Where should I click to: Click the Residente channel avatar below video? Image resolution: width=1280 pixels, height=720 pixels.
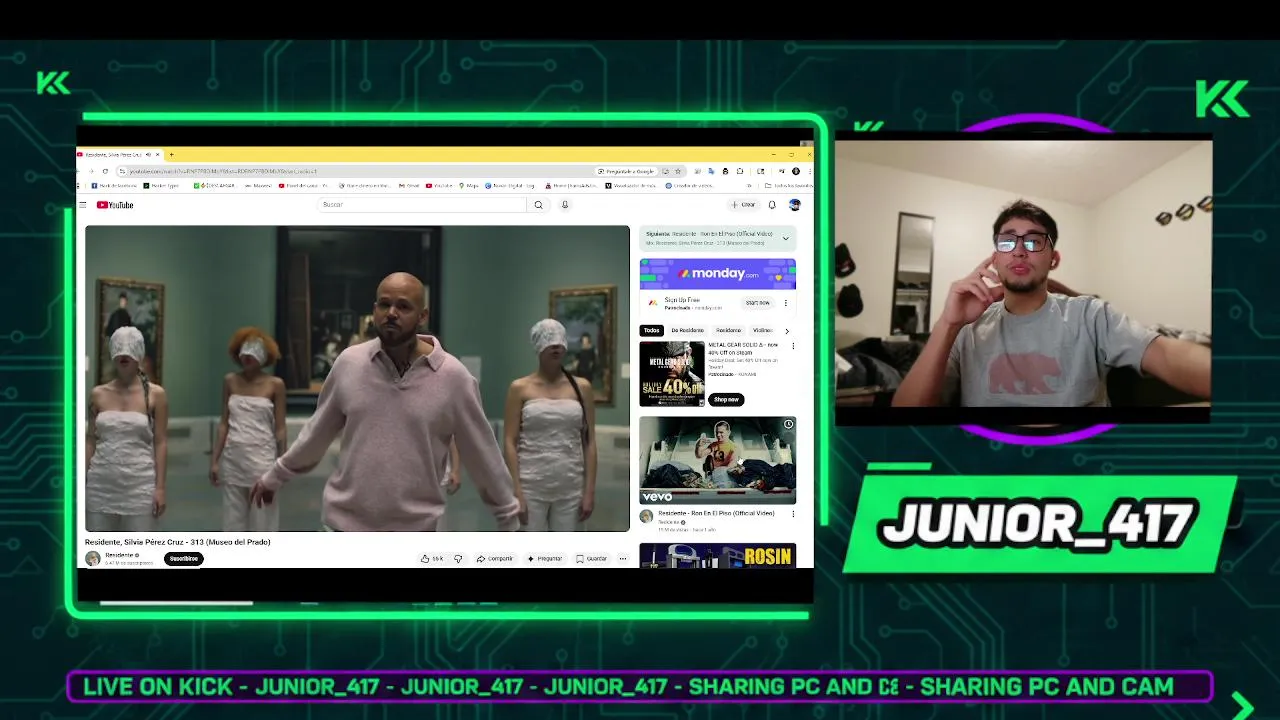(93, 558)
